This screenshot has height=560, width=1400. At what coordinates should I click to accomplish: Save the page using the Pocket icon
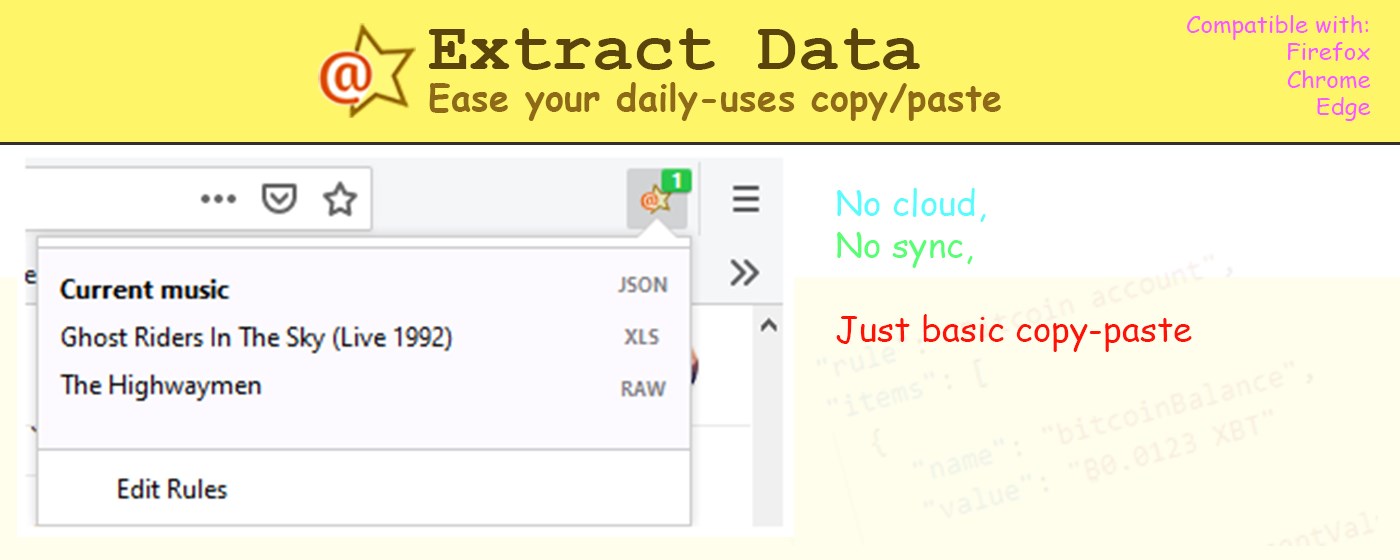click(x=279, y=200)
